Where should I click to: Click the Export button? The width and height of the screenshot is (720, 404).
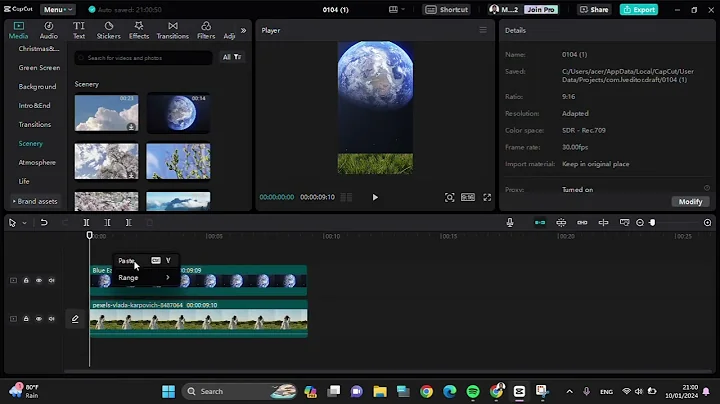click(x=639, y=9)
